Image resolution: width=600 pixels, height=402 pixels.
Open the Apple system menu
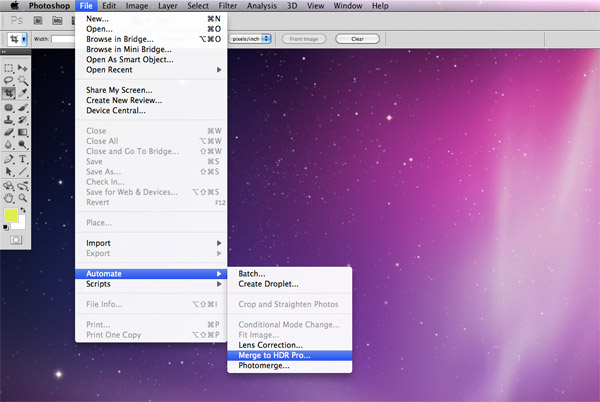(15, 5)
